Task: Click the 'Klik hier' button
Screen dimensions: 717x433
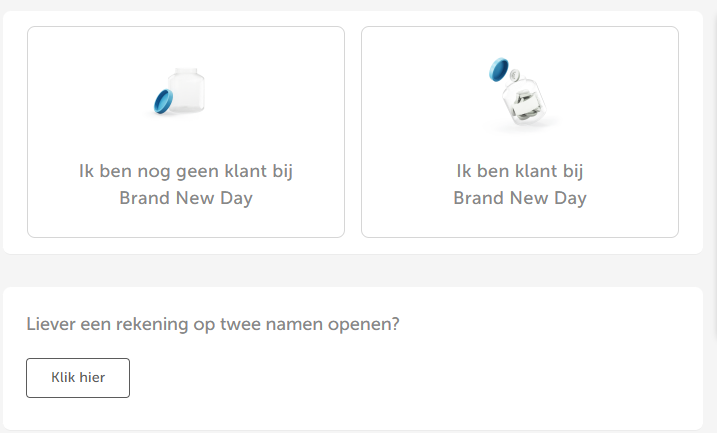Action: click(78, 378)
